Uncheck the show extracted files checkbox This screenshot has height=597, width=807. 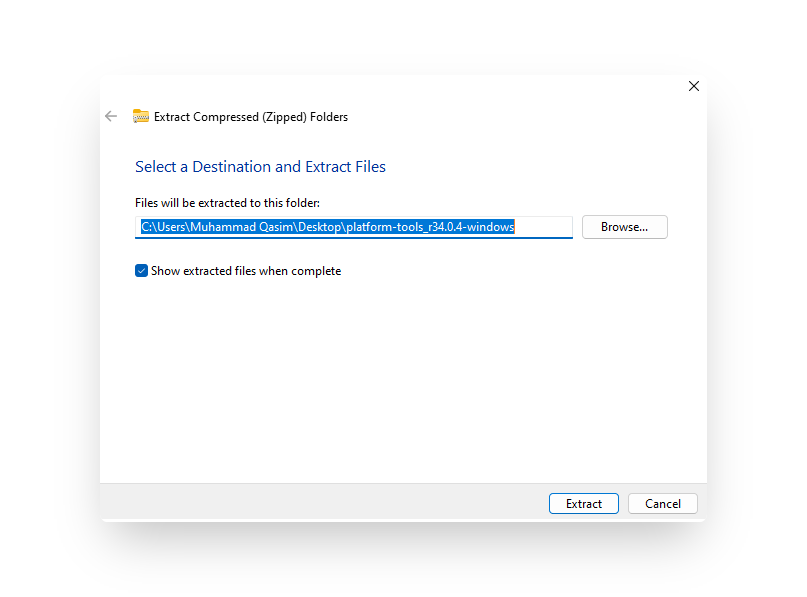(x=142, y=271)
